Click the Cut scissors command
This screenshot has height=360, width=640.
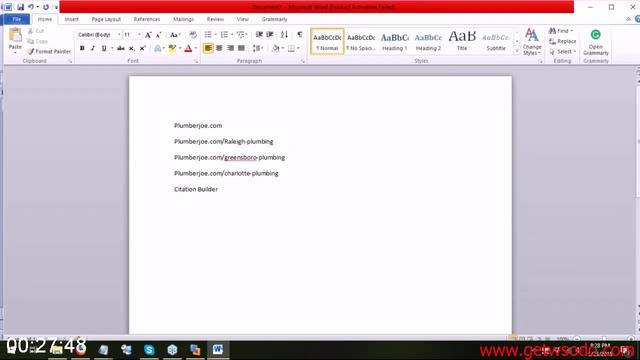click(36, 31)
